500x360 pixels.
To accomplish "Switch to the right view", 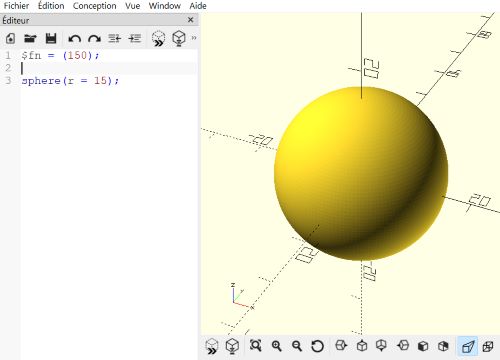I will coord(341,345).
